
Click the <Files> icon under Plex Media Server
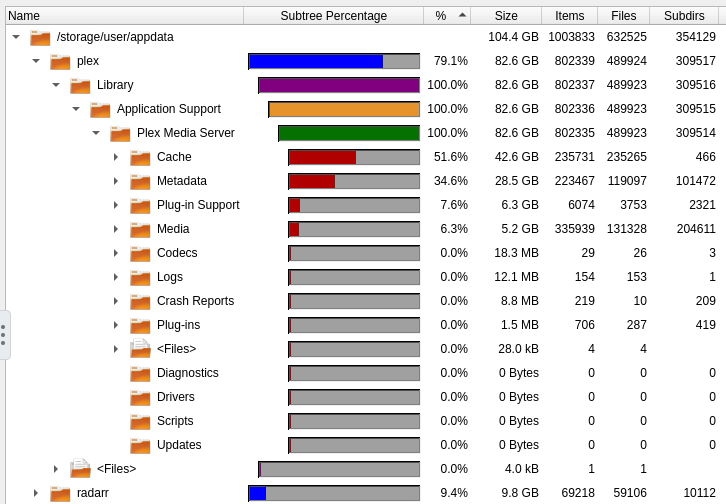click(140, 349)
